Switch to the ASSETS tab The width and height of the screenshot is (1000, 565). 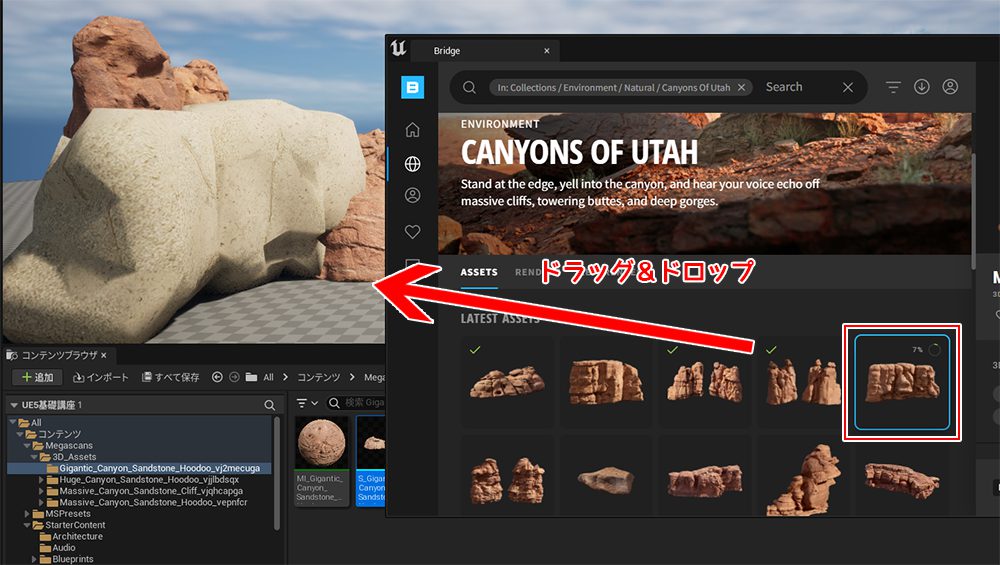click(x=478, y=272)
